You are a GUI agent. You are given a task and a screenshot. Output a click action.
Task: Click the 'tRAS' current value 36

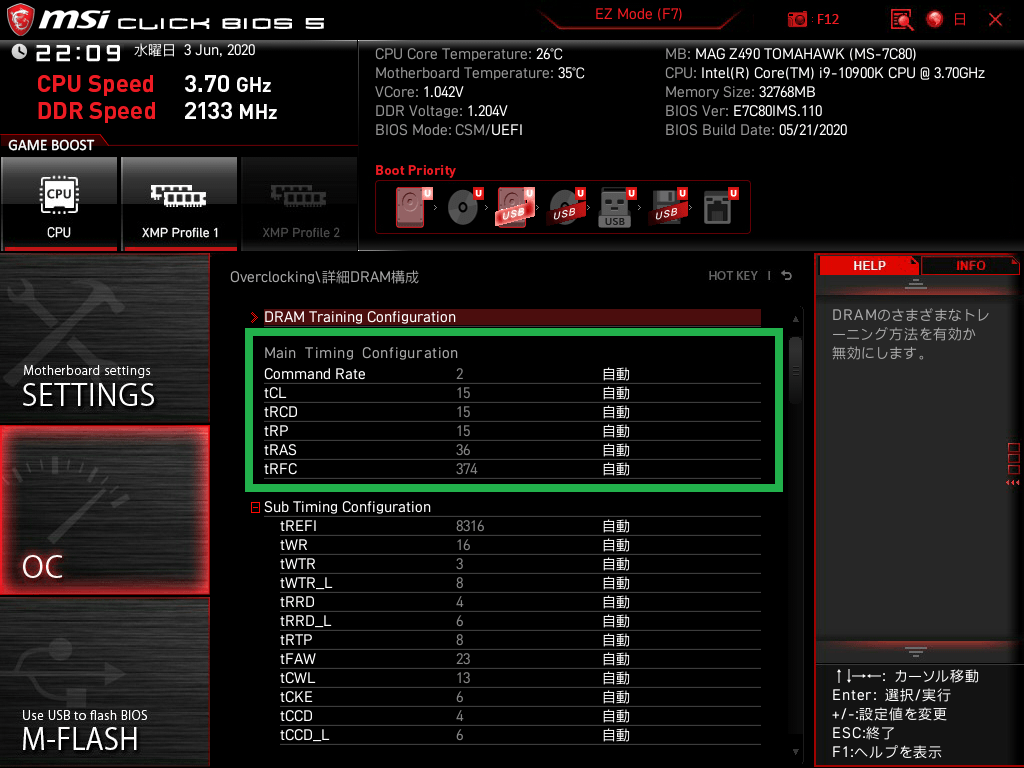point(463,450)
